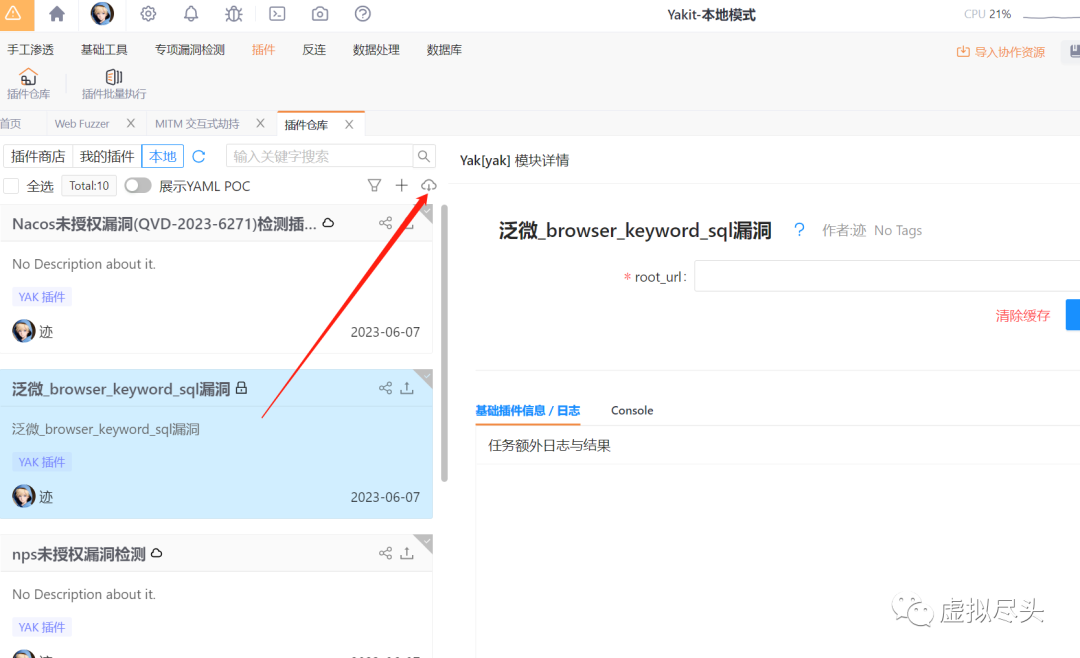Click the camera screenshot icon
The height and width of the screenshot is (658, 1080).
coord(320,14)
